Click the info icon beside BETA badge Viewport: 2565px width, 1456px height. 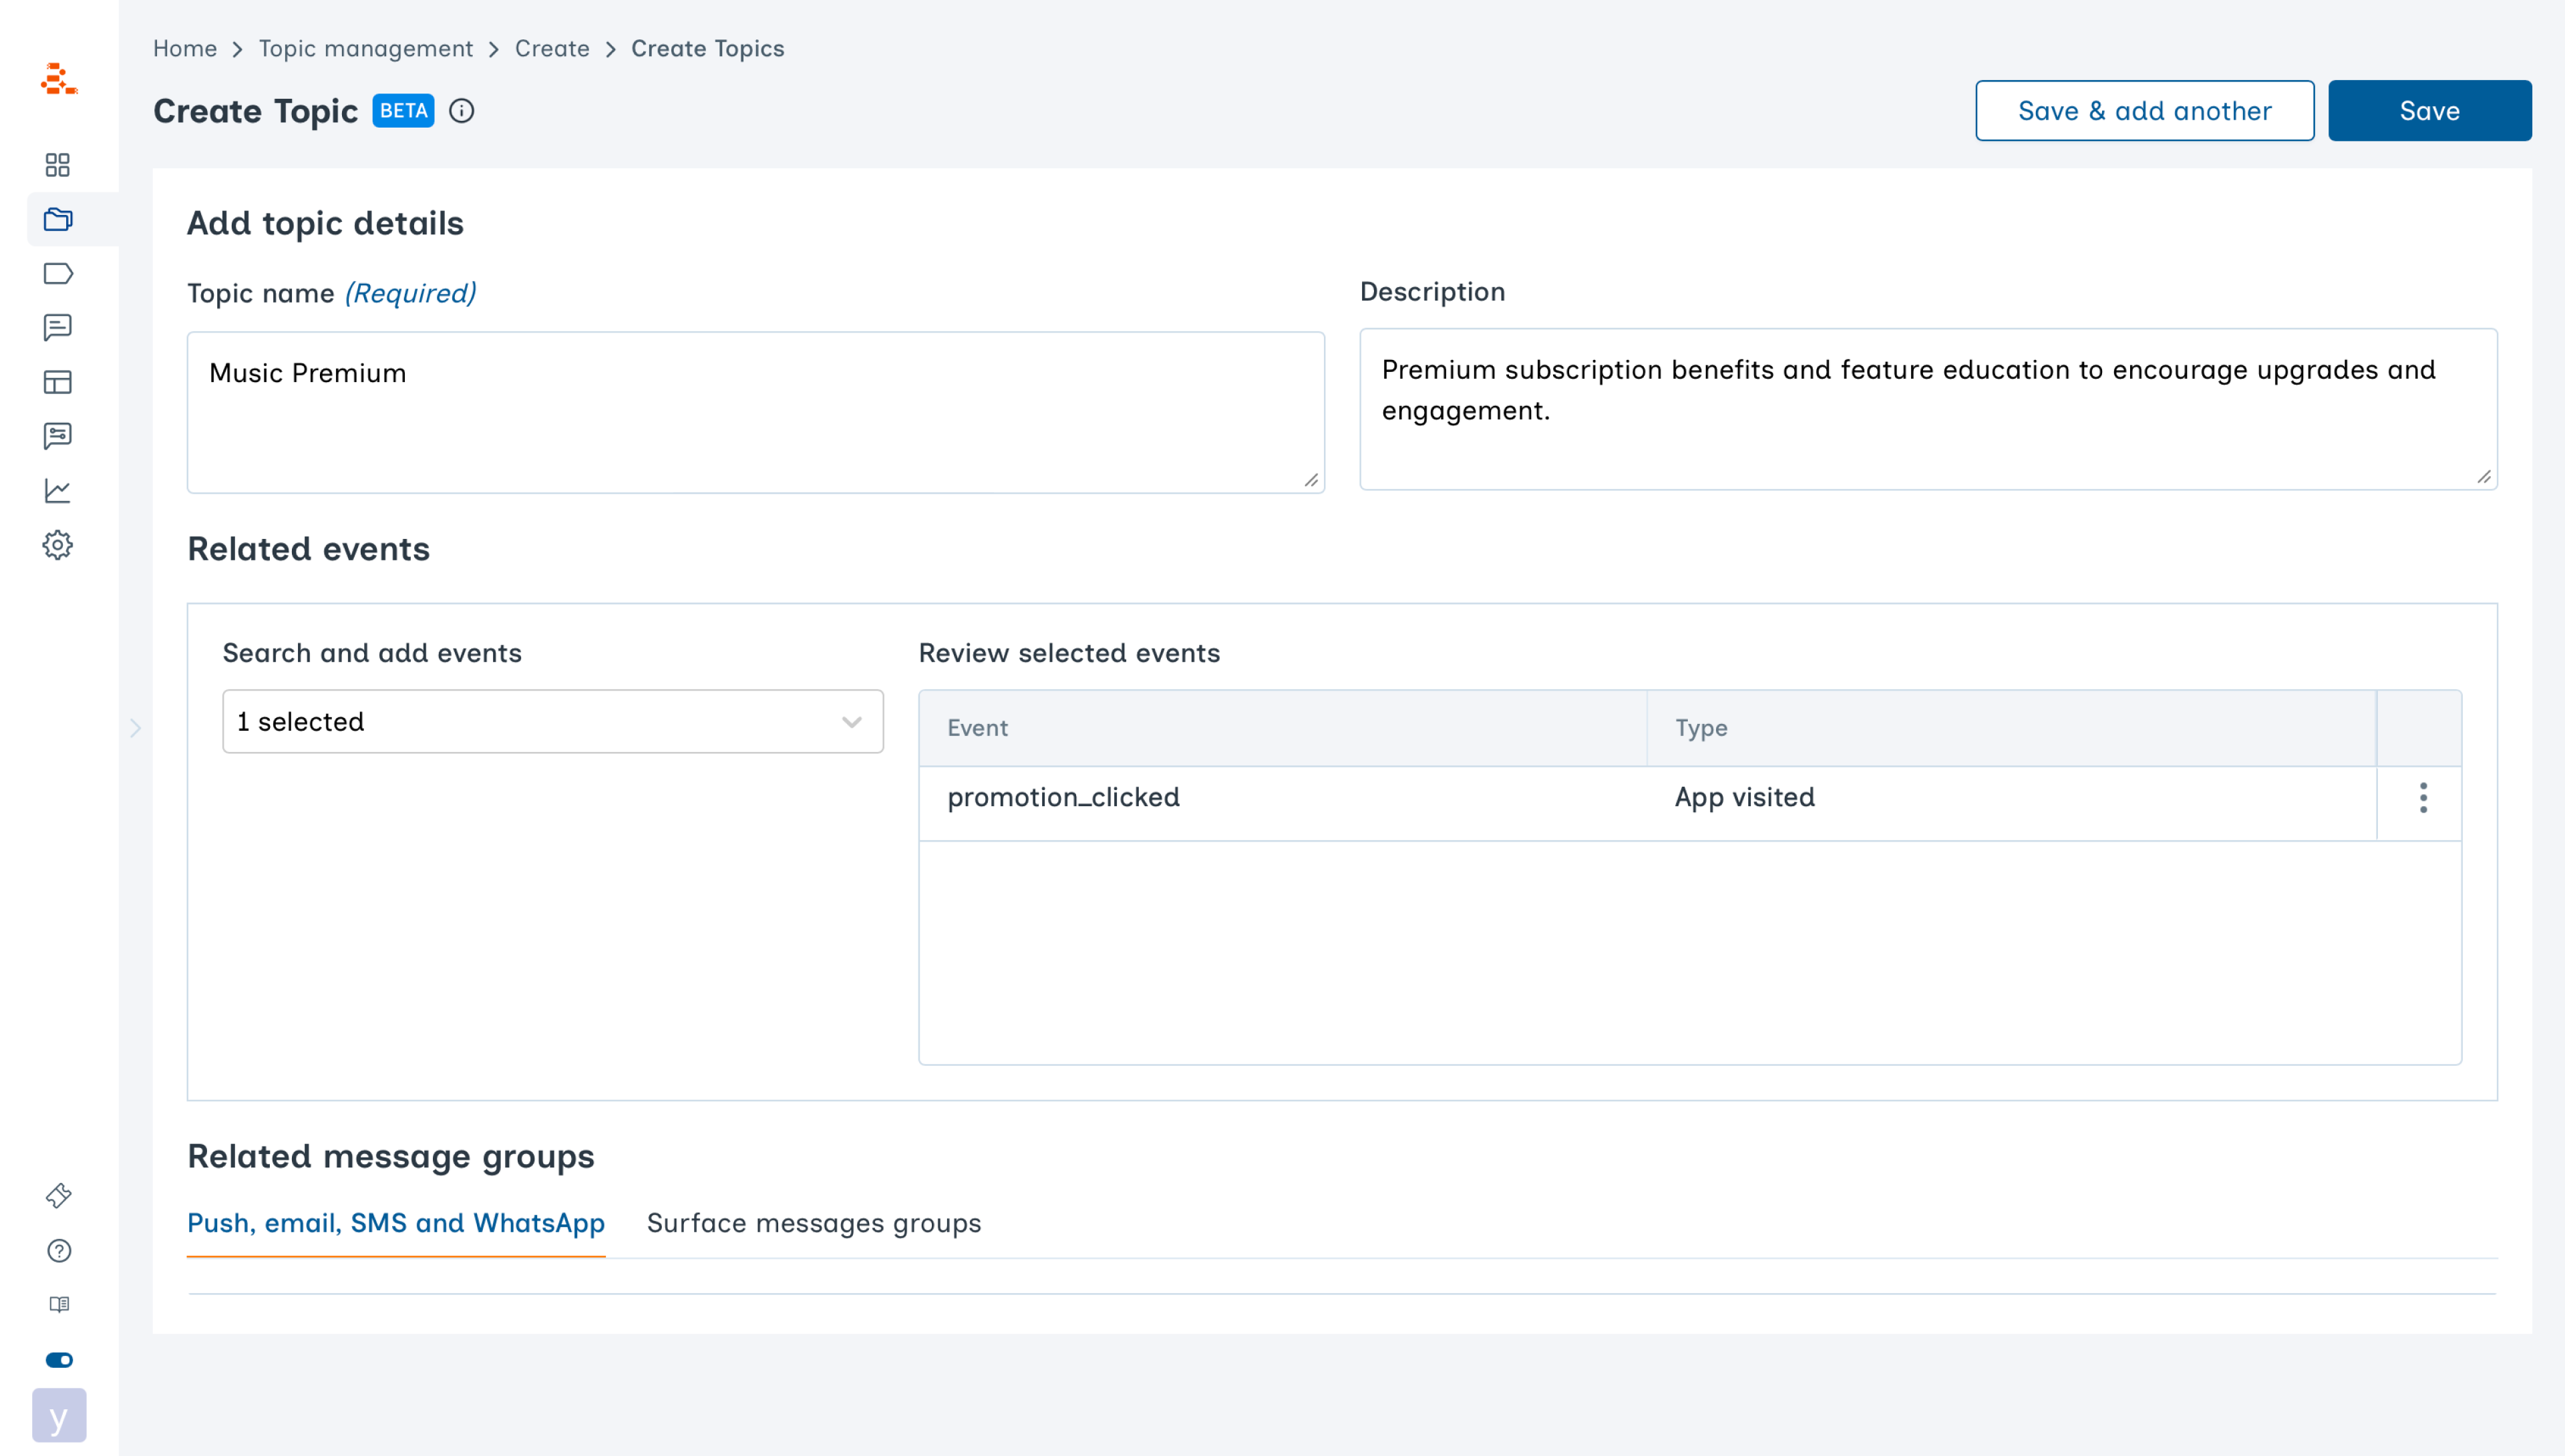pos(461,111)
